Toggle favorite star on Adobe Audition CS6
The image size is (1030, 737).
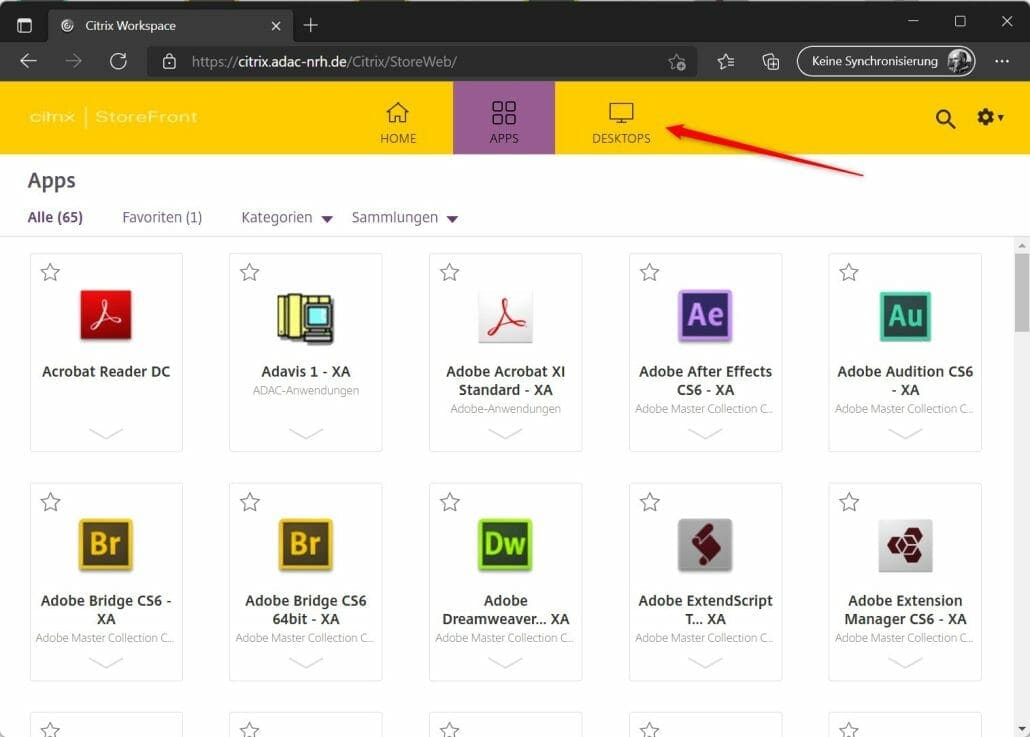coord(849,272)
